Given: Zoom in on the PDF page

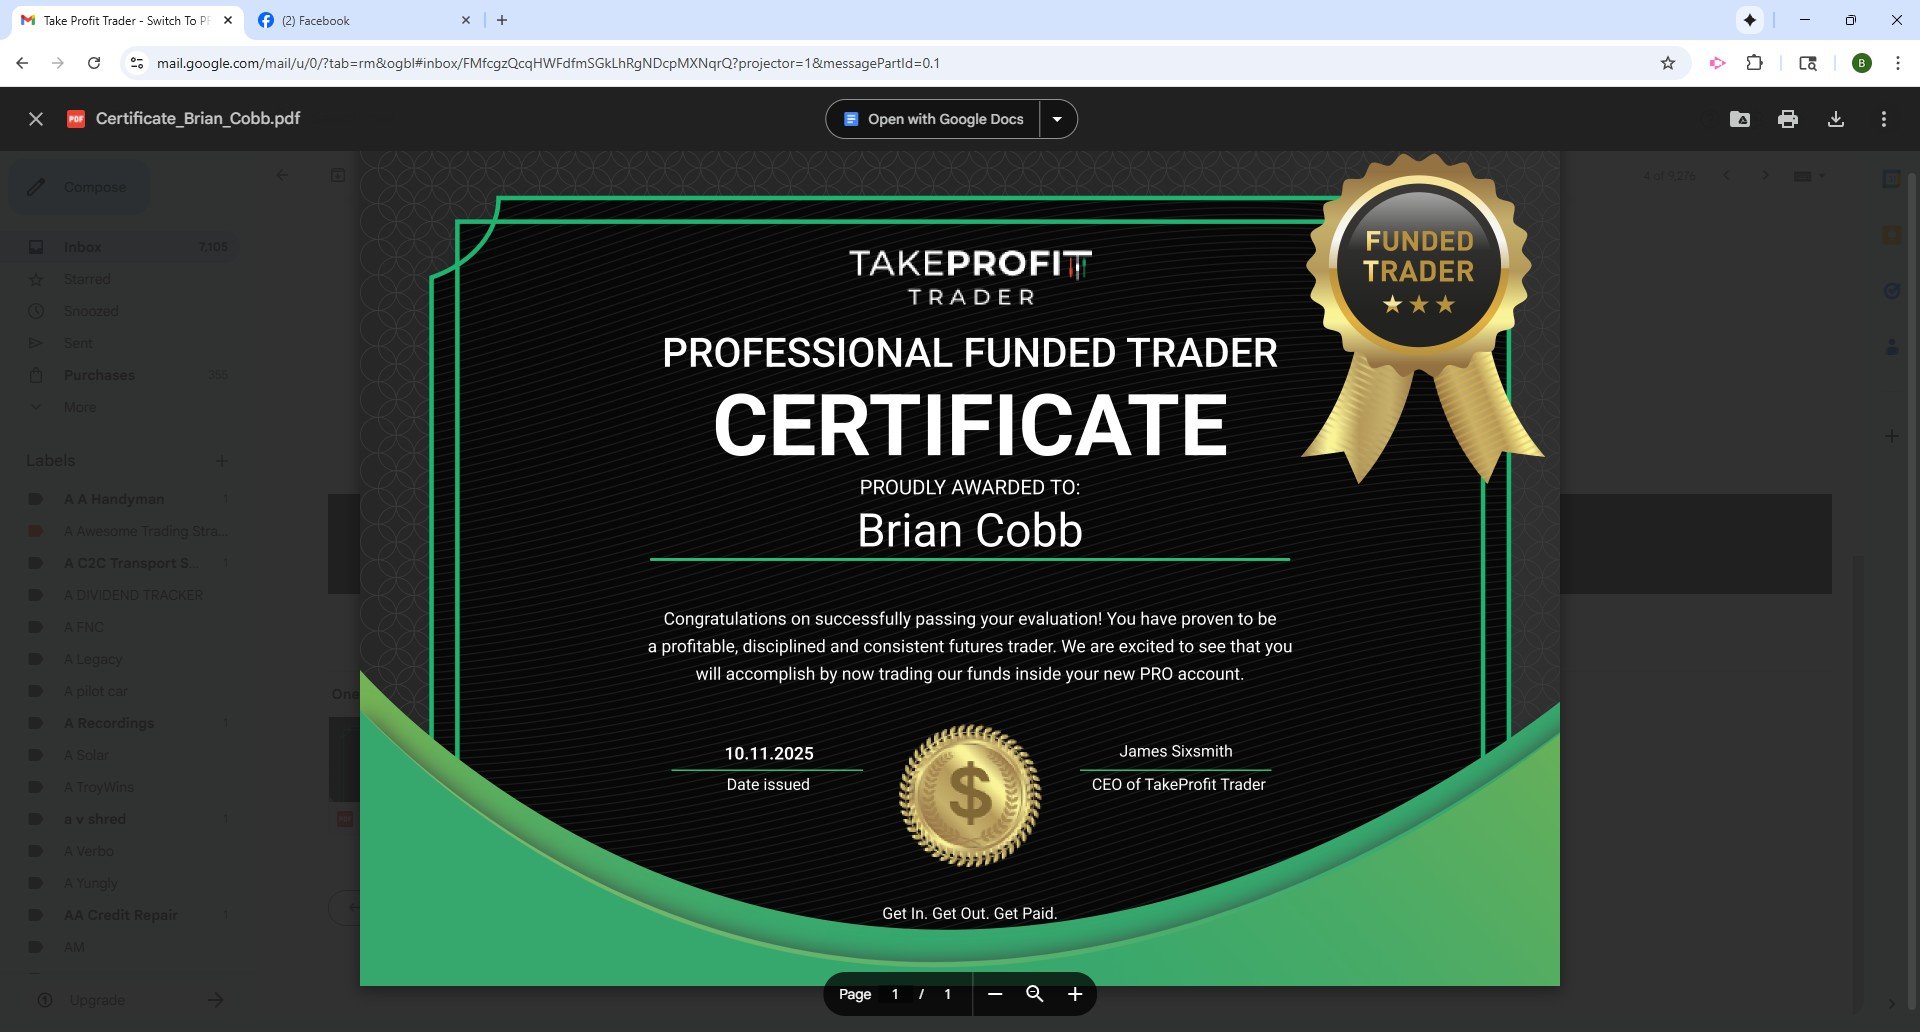Looking at the screenshot, I should pos(1075,994).
